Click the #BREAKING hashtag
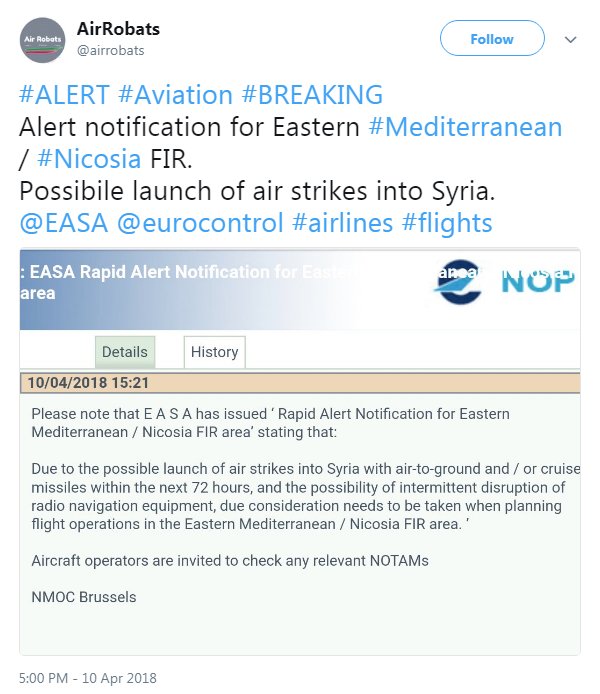The image size is (600, 694). click(312, 95)
